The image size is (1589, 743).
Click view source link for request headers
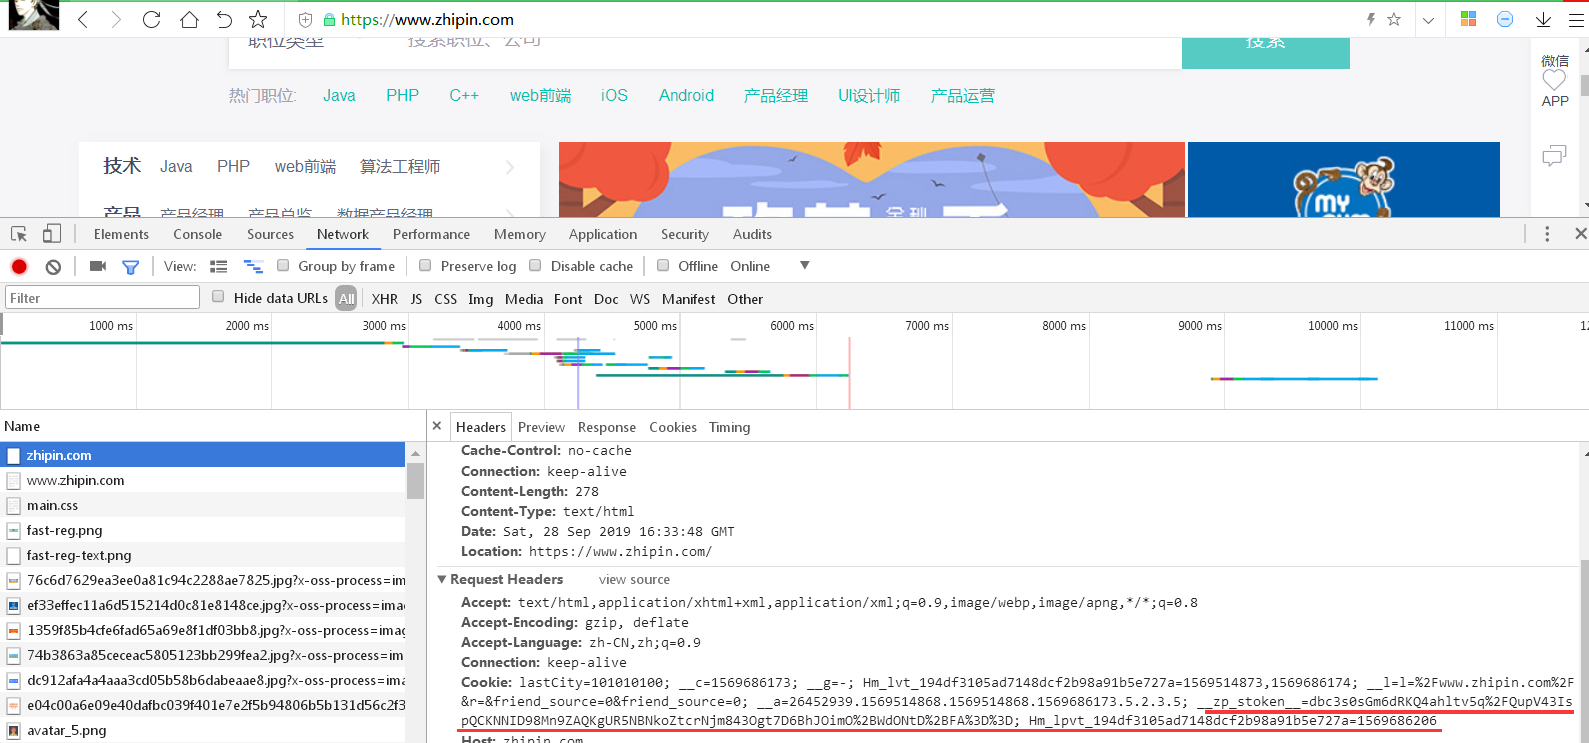[x=634, y=579]
